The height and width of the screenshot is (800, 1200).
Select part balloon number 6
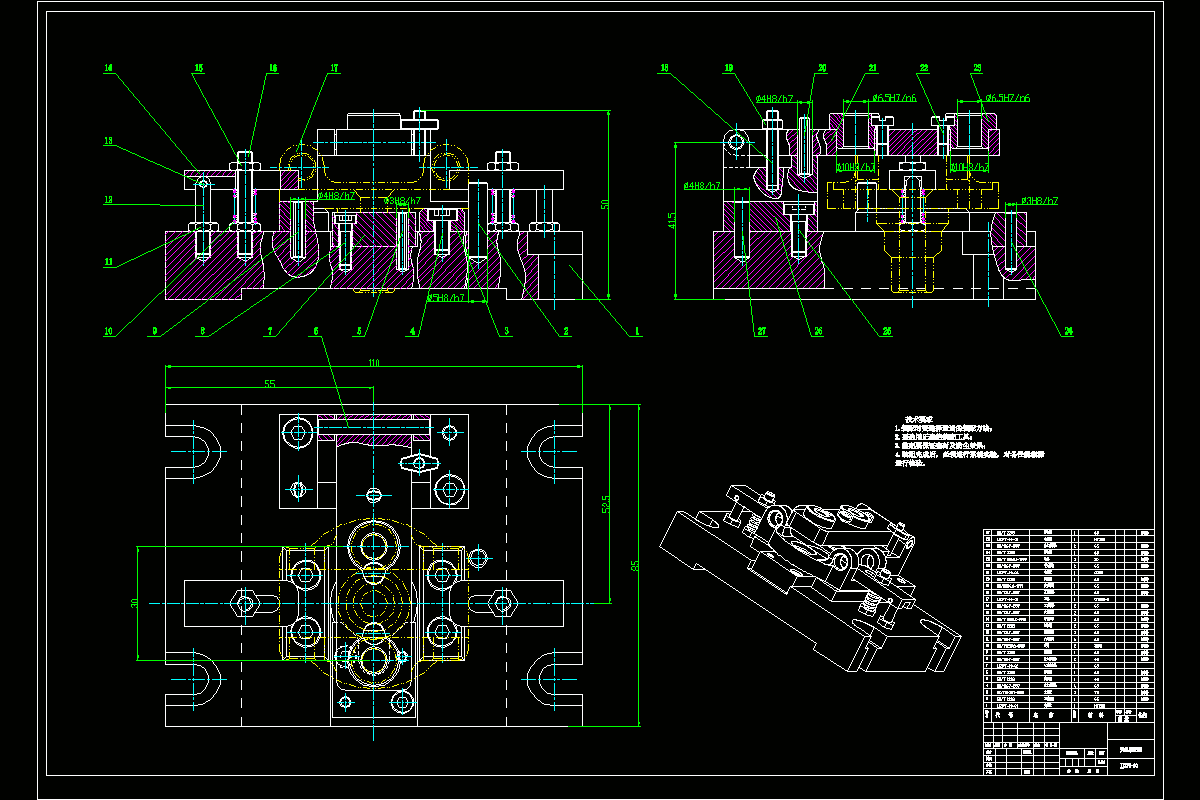click(x=316, y=332)
